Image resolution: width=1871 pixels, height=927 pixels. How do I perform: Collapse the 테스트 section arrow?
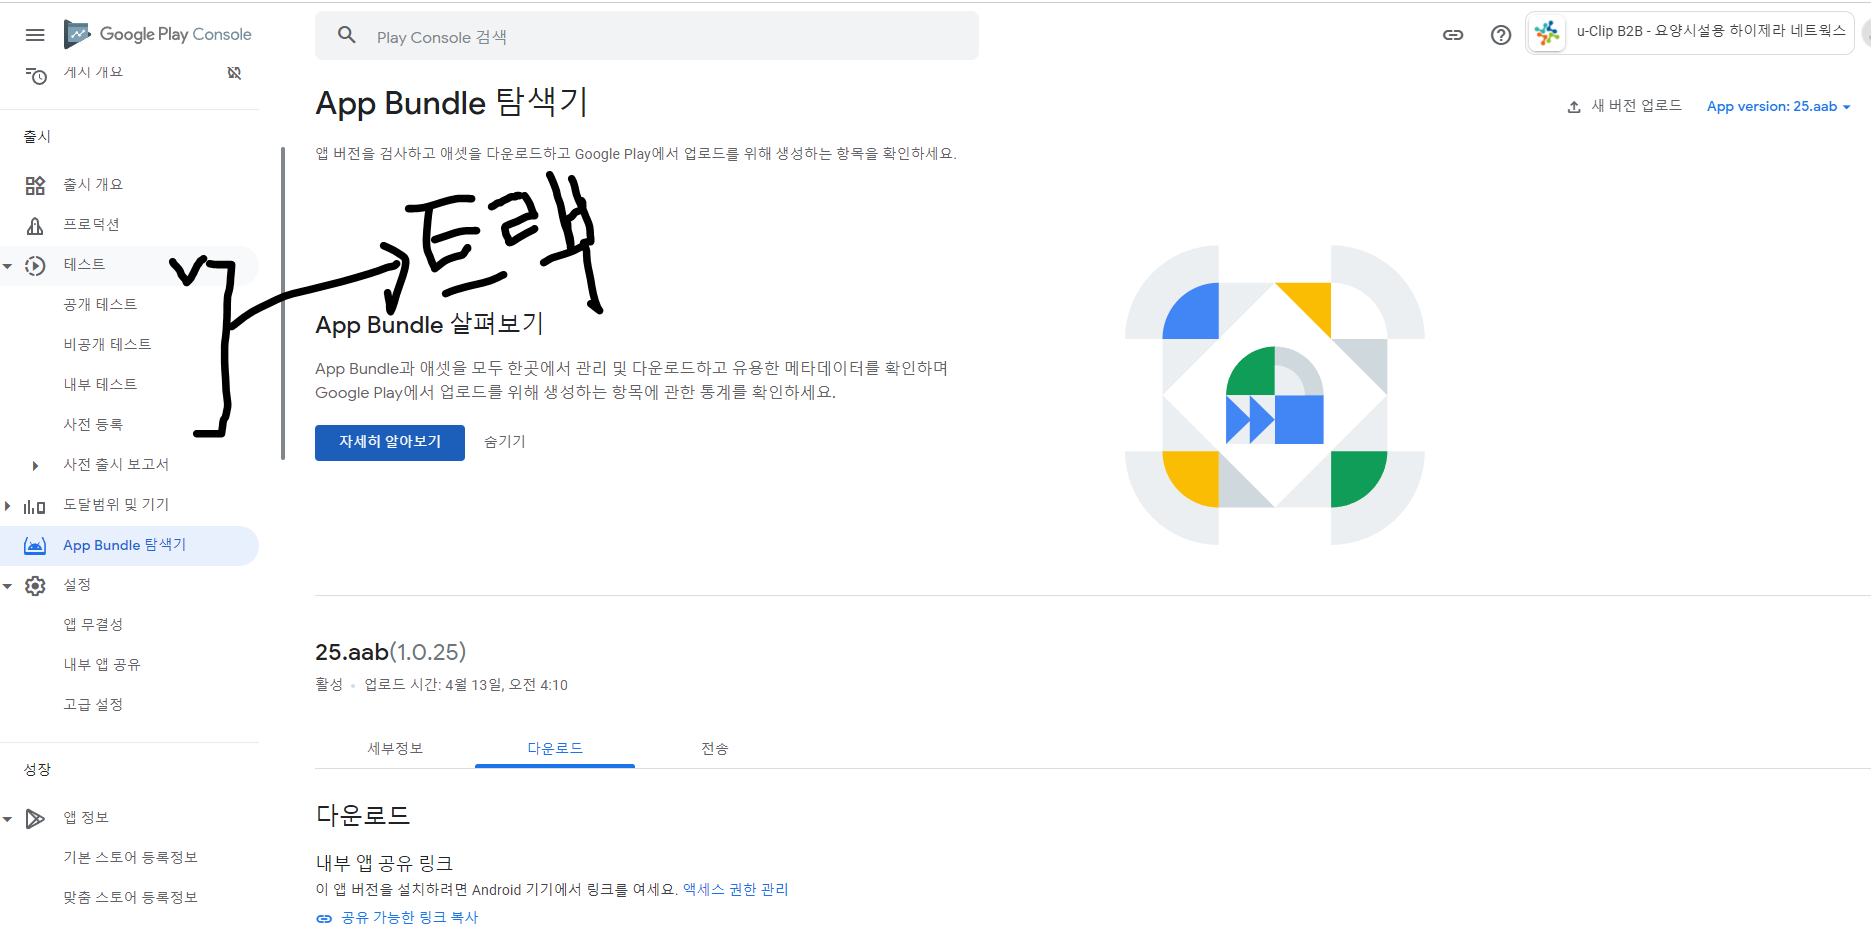point(8,266)
